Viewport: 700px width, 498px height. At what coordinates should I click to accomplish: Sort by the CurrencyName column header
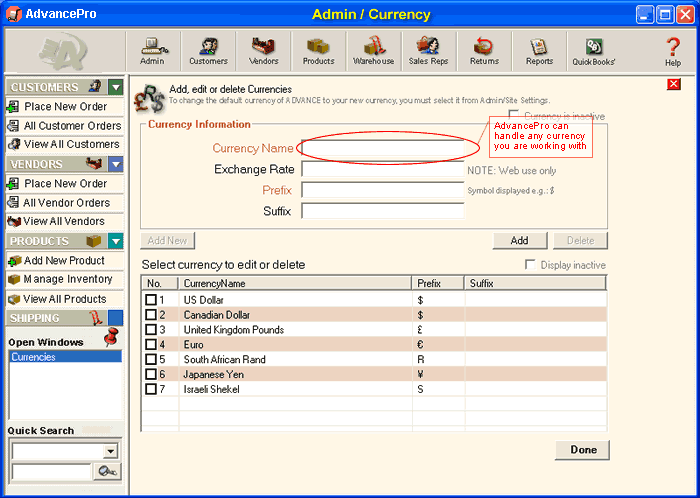[x=295, y=283]
